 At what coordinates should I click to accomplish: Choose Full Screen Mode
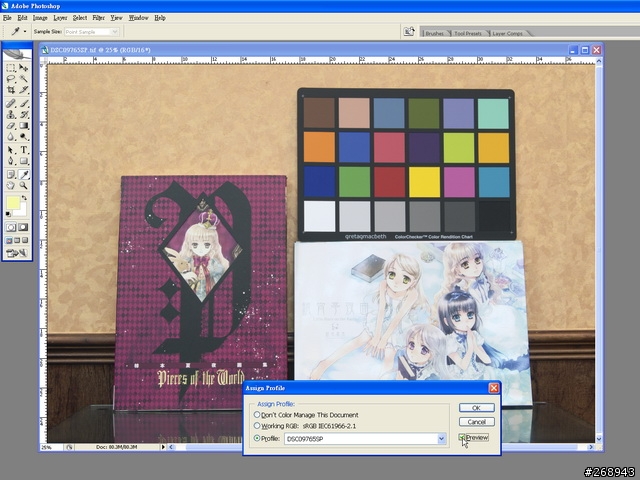click(25, 240)
